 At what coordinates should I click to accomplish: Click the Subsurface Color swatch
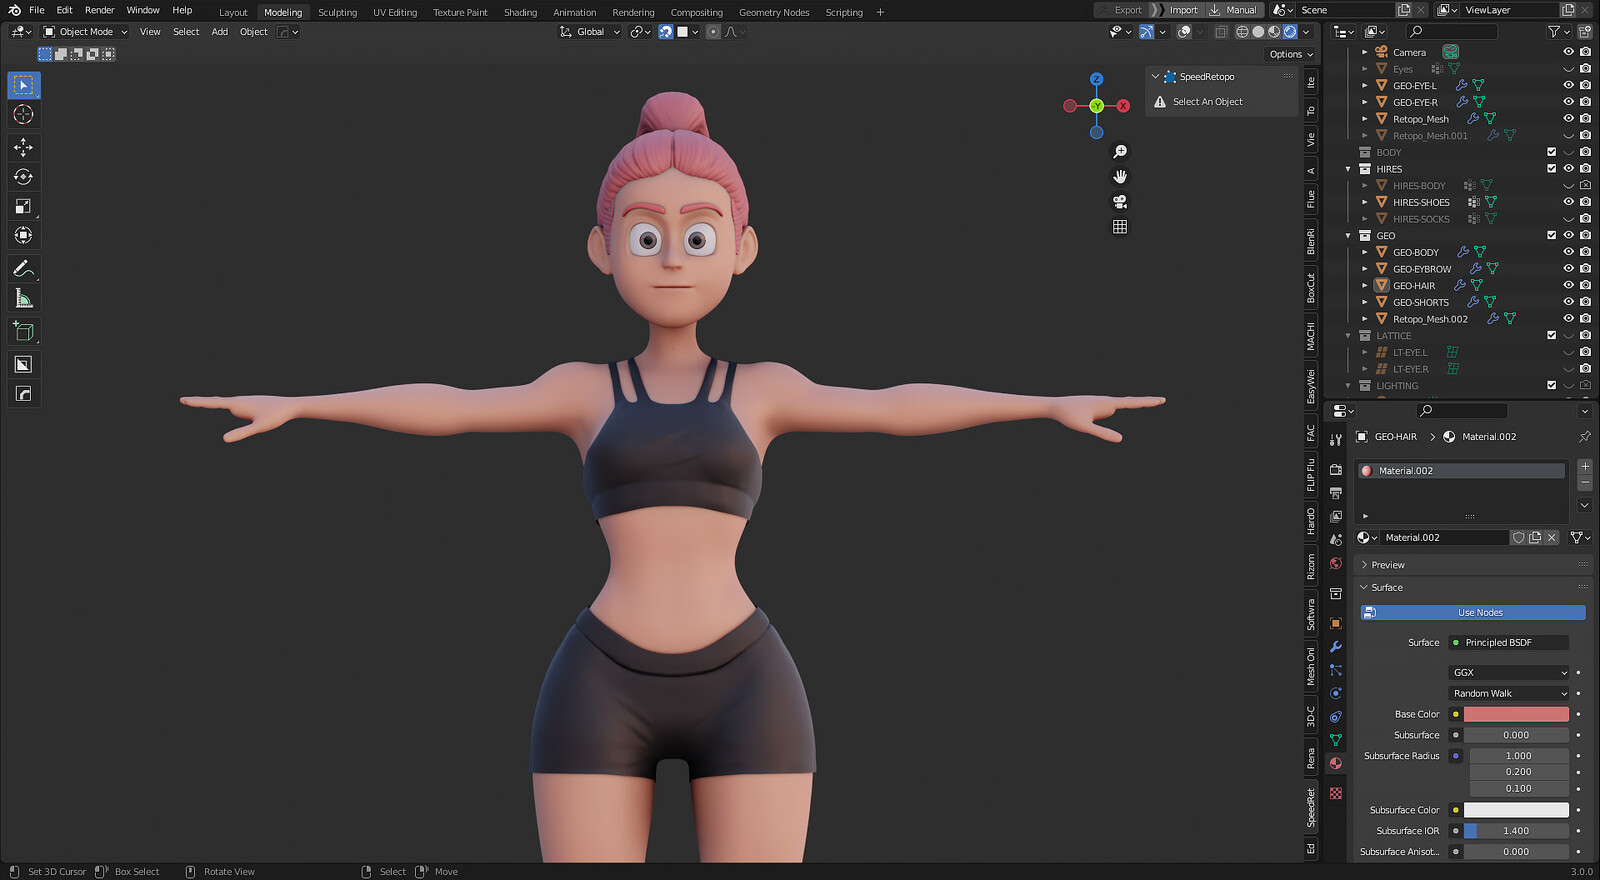1516,811
